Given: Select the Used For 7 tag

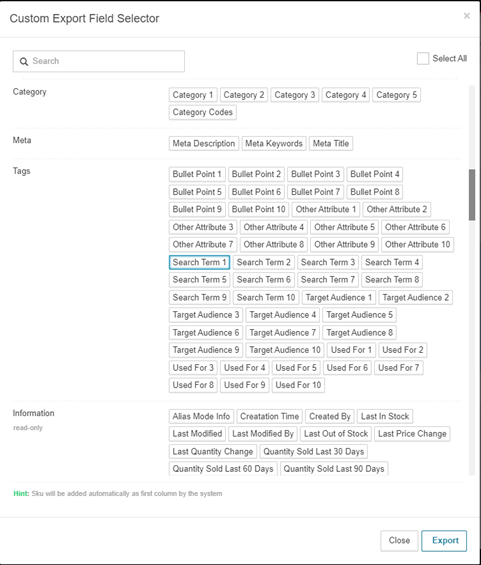Looking at the screenshot, I should (x=398, y=368).
